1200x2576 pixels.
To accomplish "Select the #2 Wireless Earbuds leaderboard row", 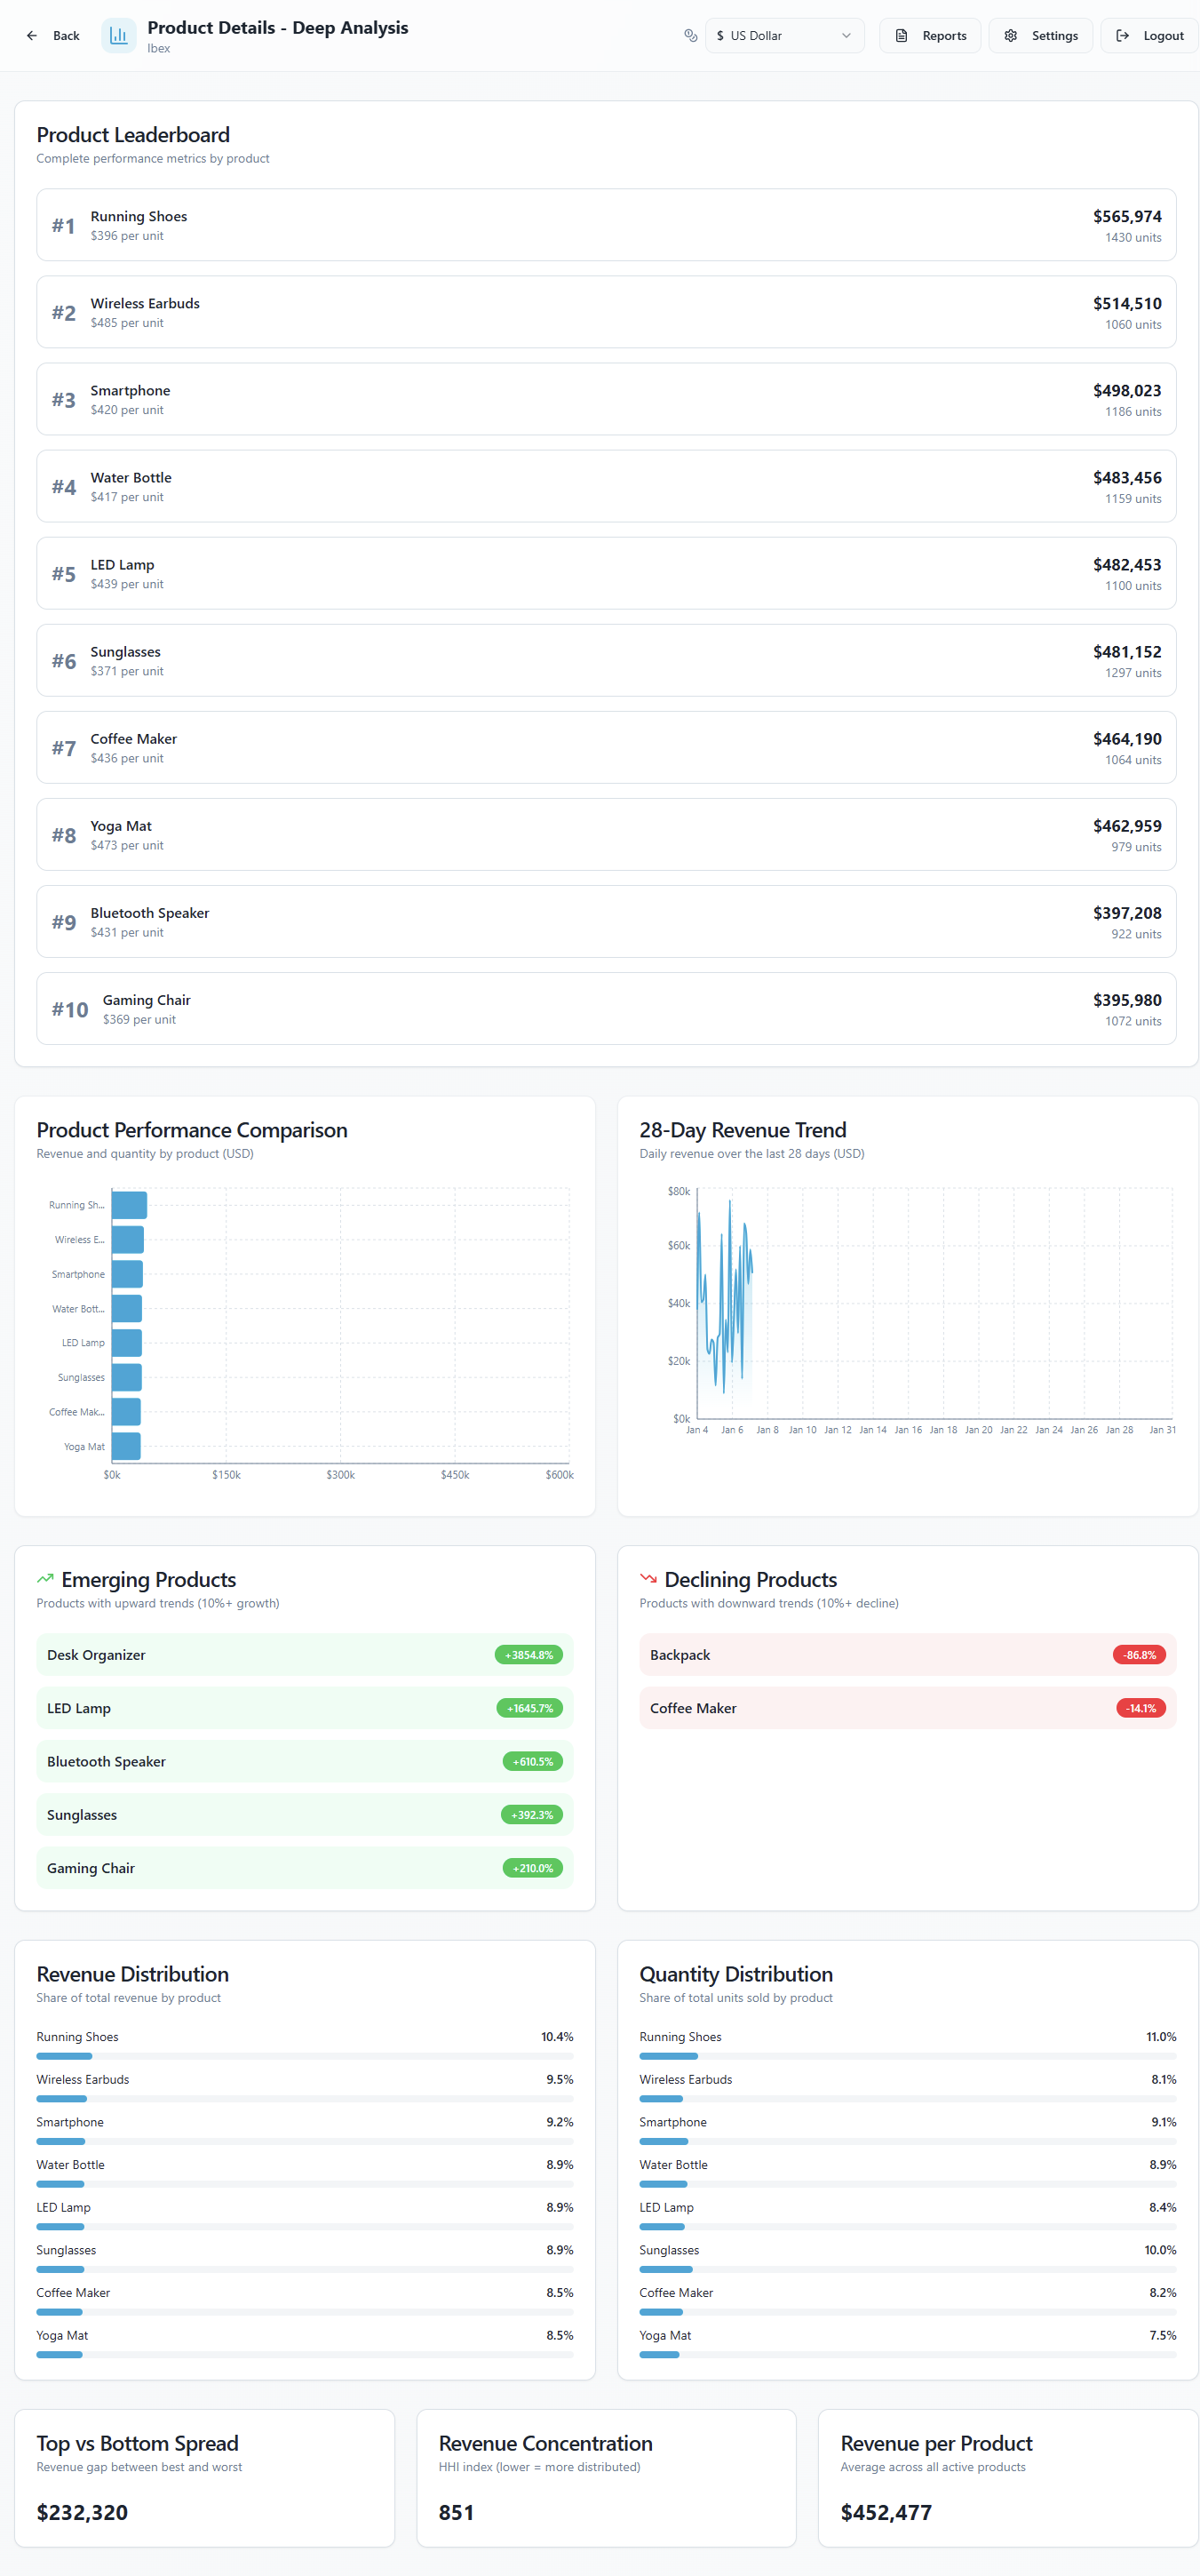I will [606, 312].
